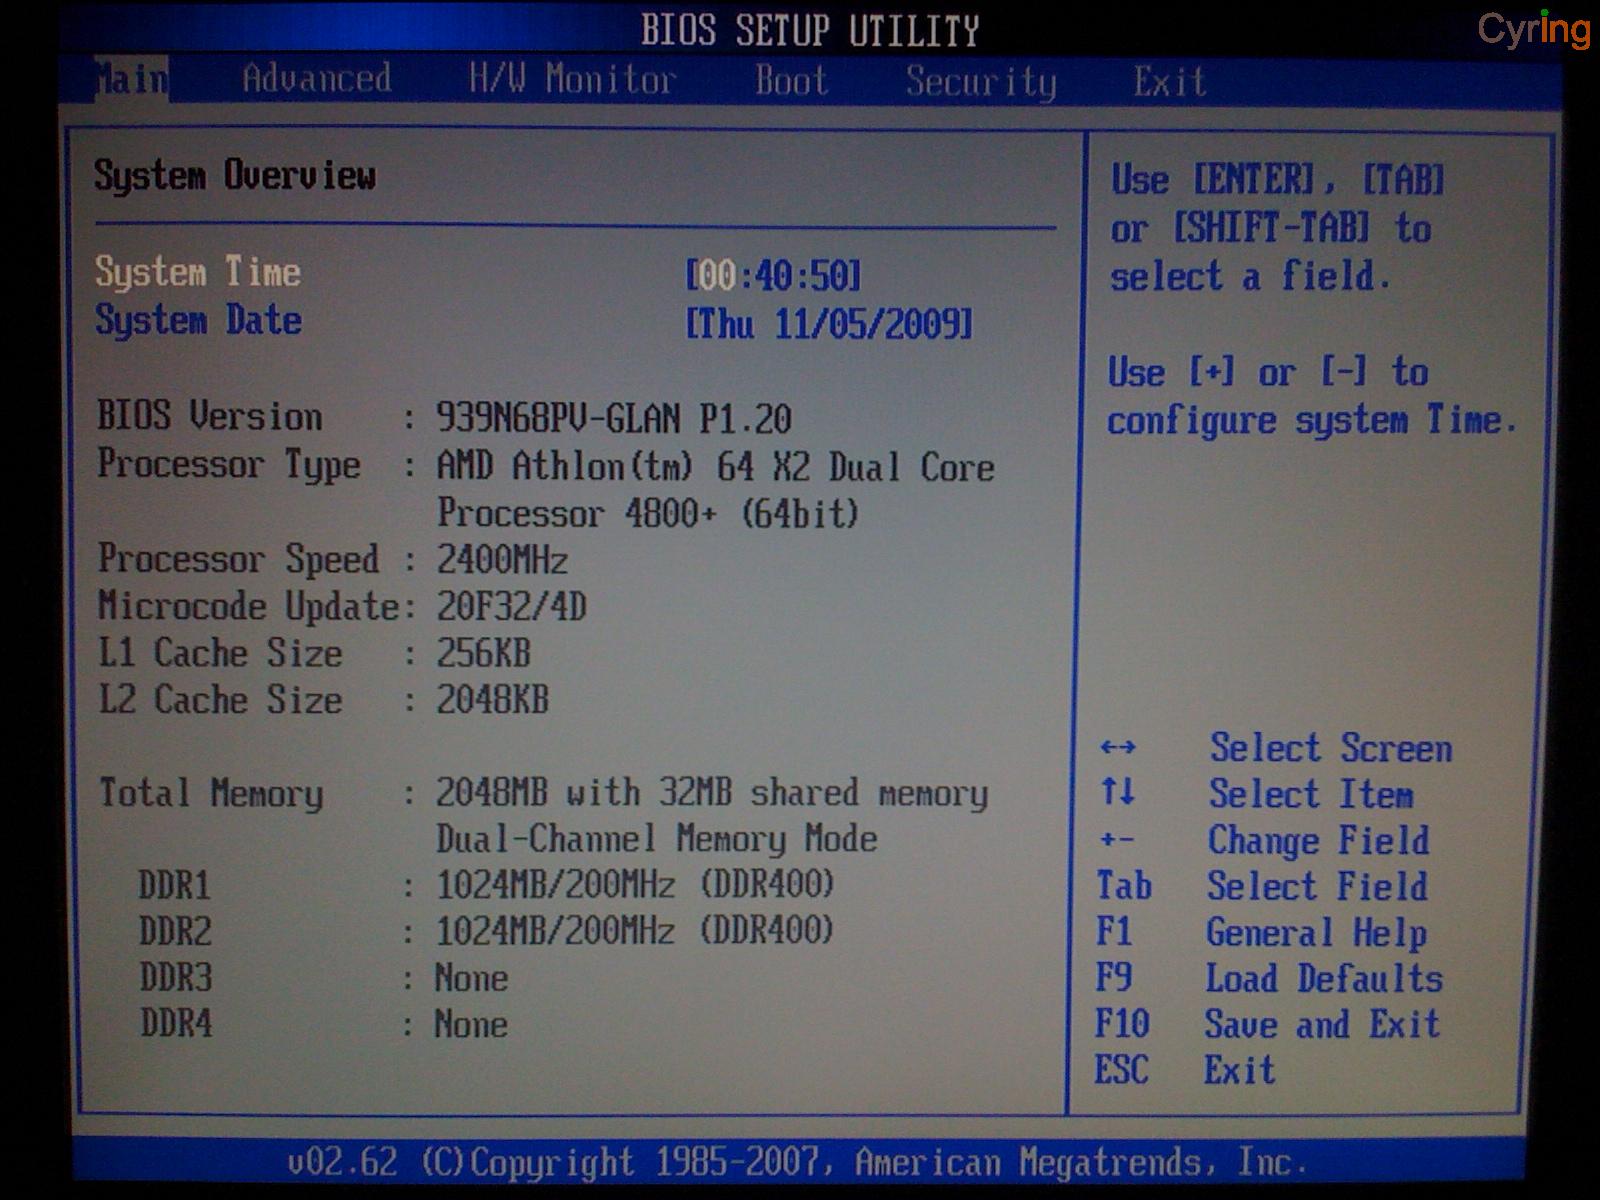Click the BIOS Version label
The height and width of the screenshot is (1200, 1600).
[210, 415]
